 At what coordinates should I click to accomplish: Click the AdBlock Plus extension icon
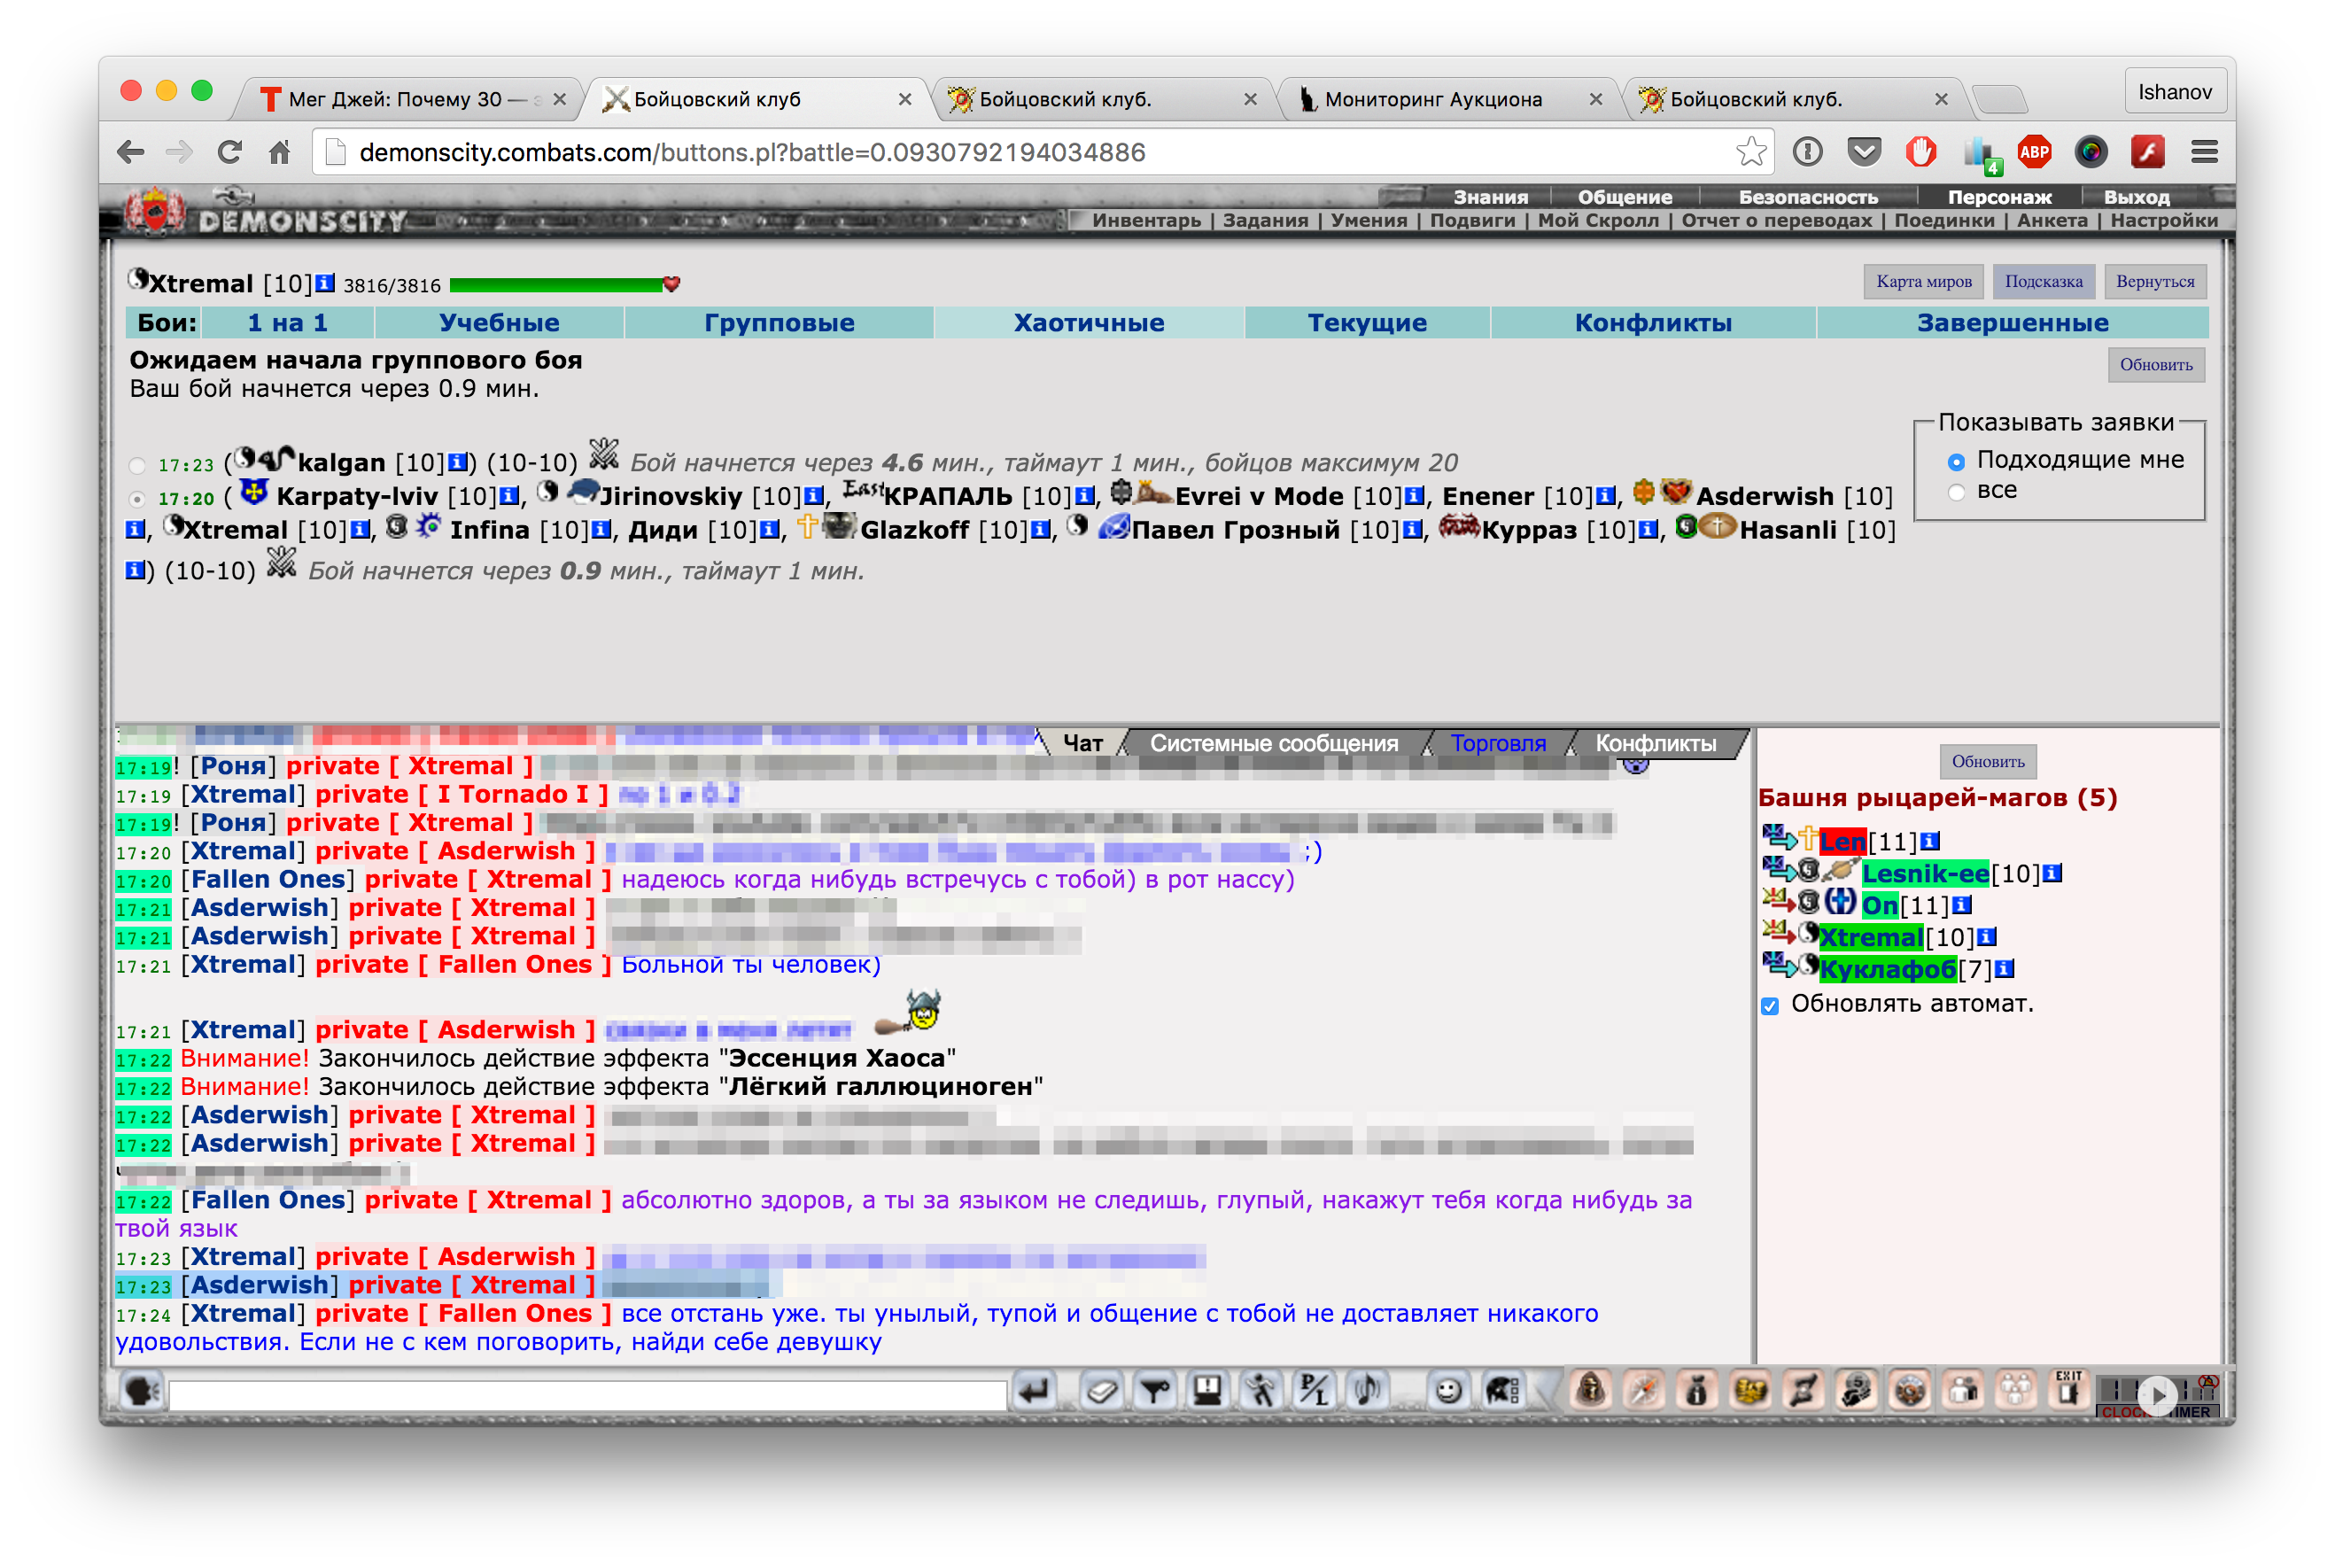point(2034,152)
